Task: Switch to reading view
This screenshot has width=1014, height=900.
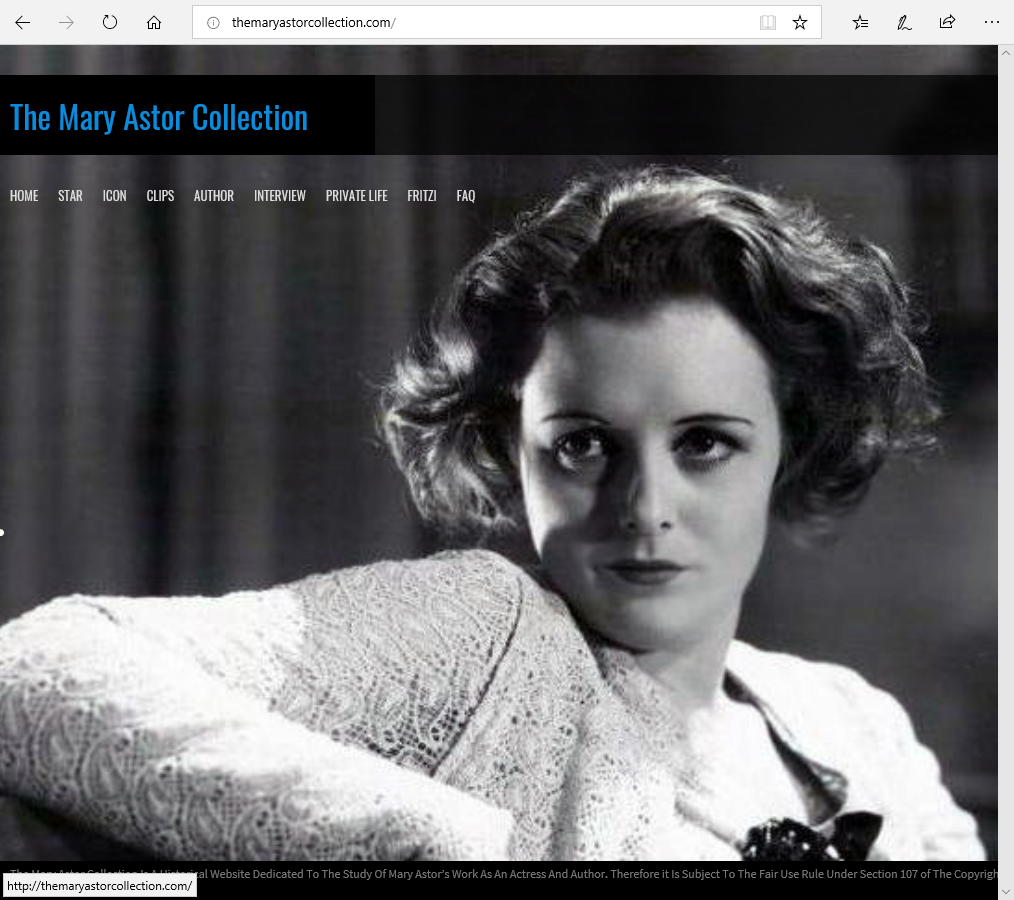Action: 768,23
